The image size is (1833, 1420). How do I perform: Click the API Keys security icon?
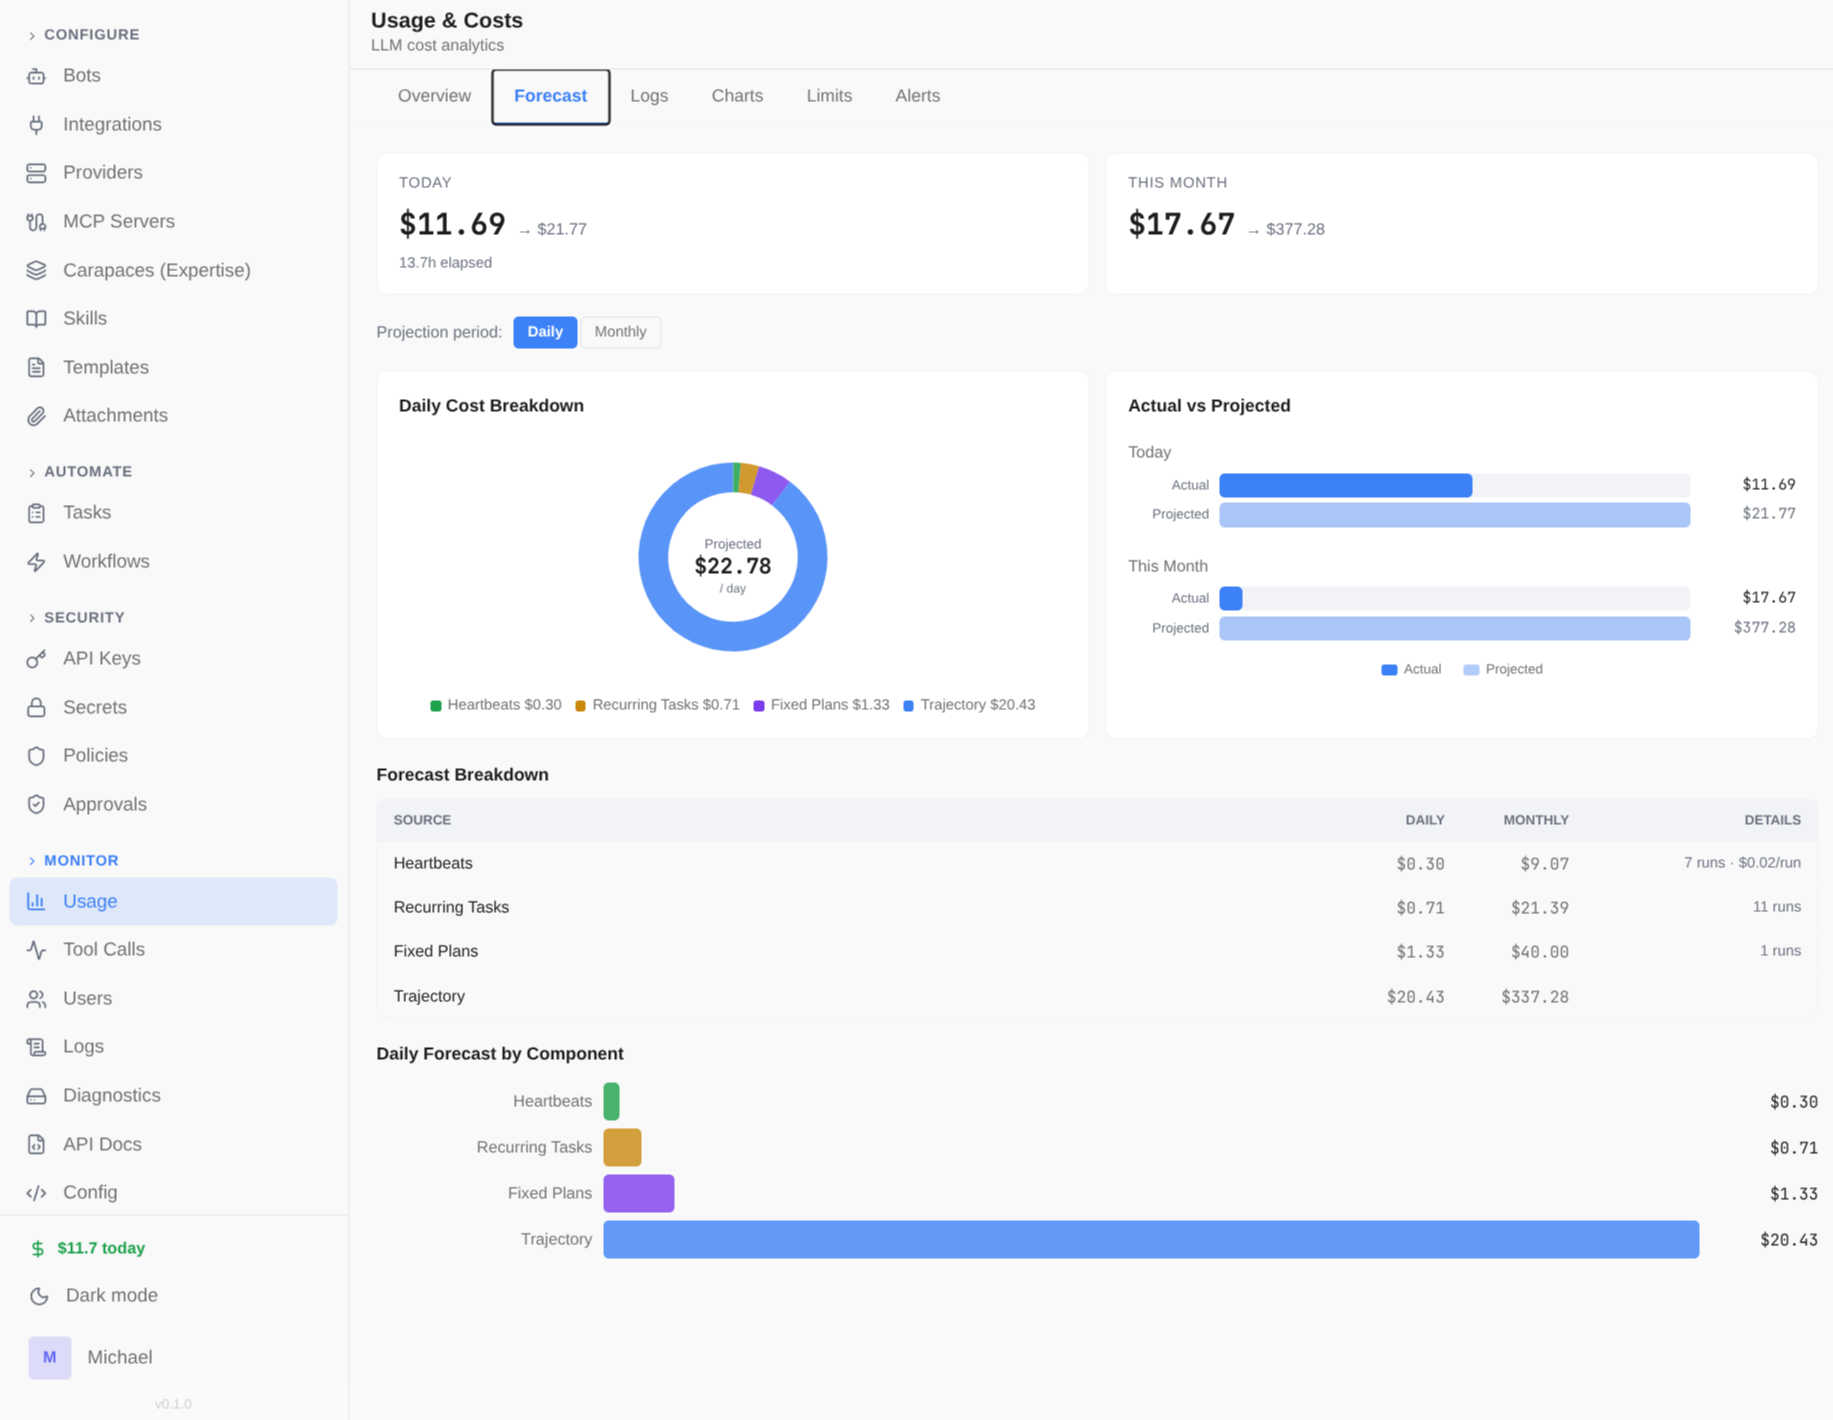click(36, 658)
